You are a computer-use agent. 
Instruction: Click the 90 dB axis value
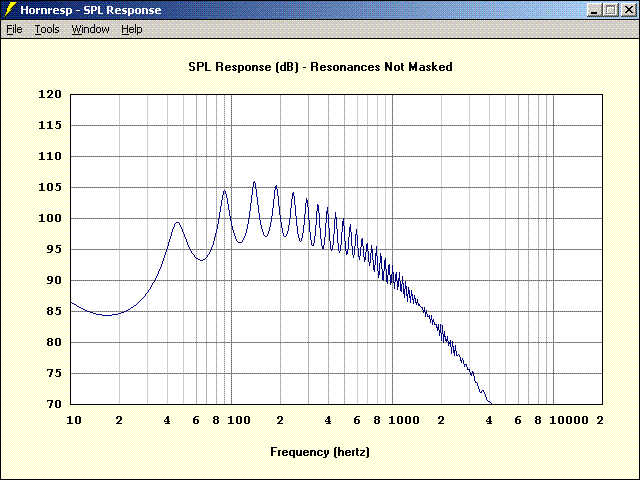click(x=54, y=280)
